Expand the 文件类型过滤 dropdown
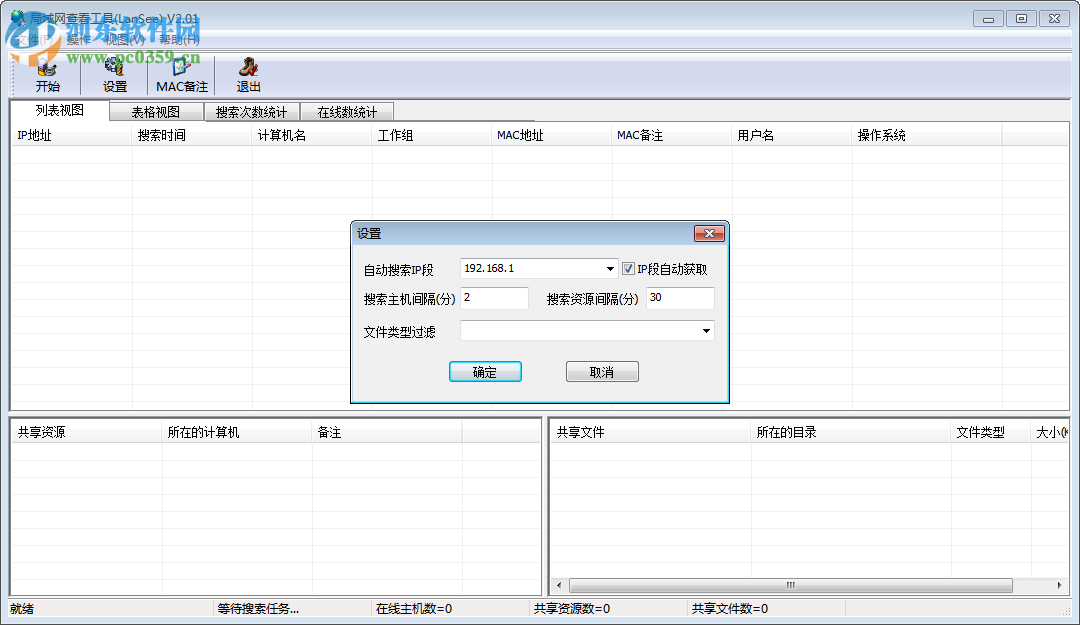 [705, 330]
